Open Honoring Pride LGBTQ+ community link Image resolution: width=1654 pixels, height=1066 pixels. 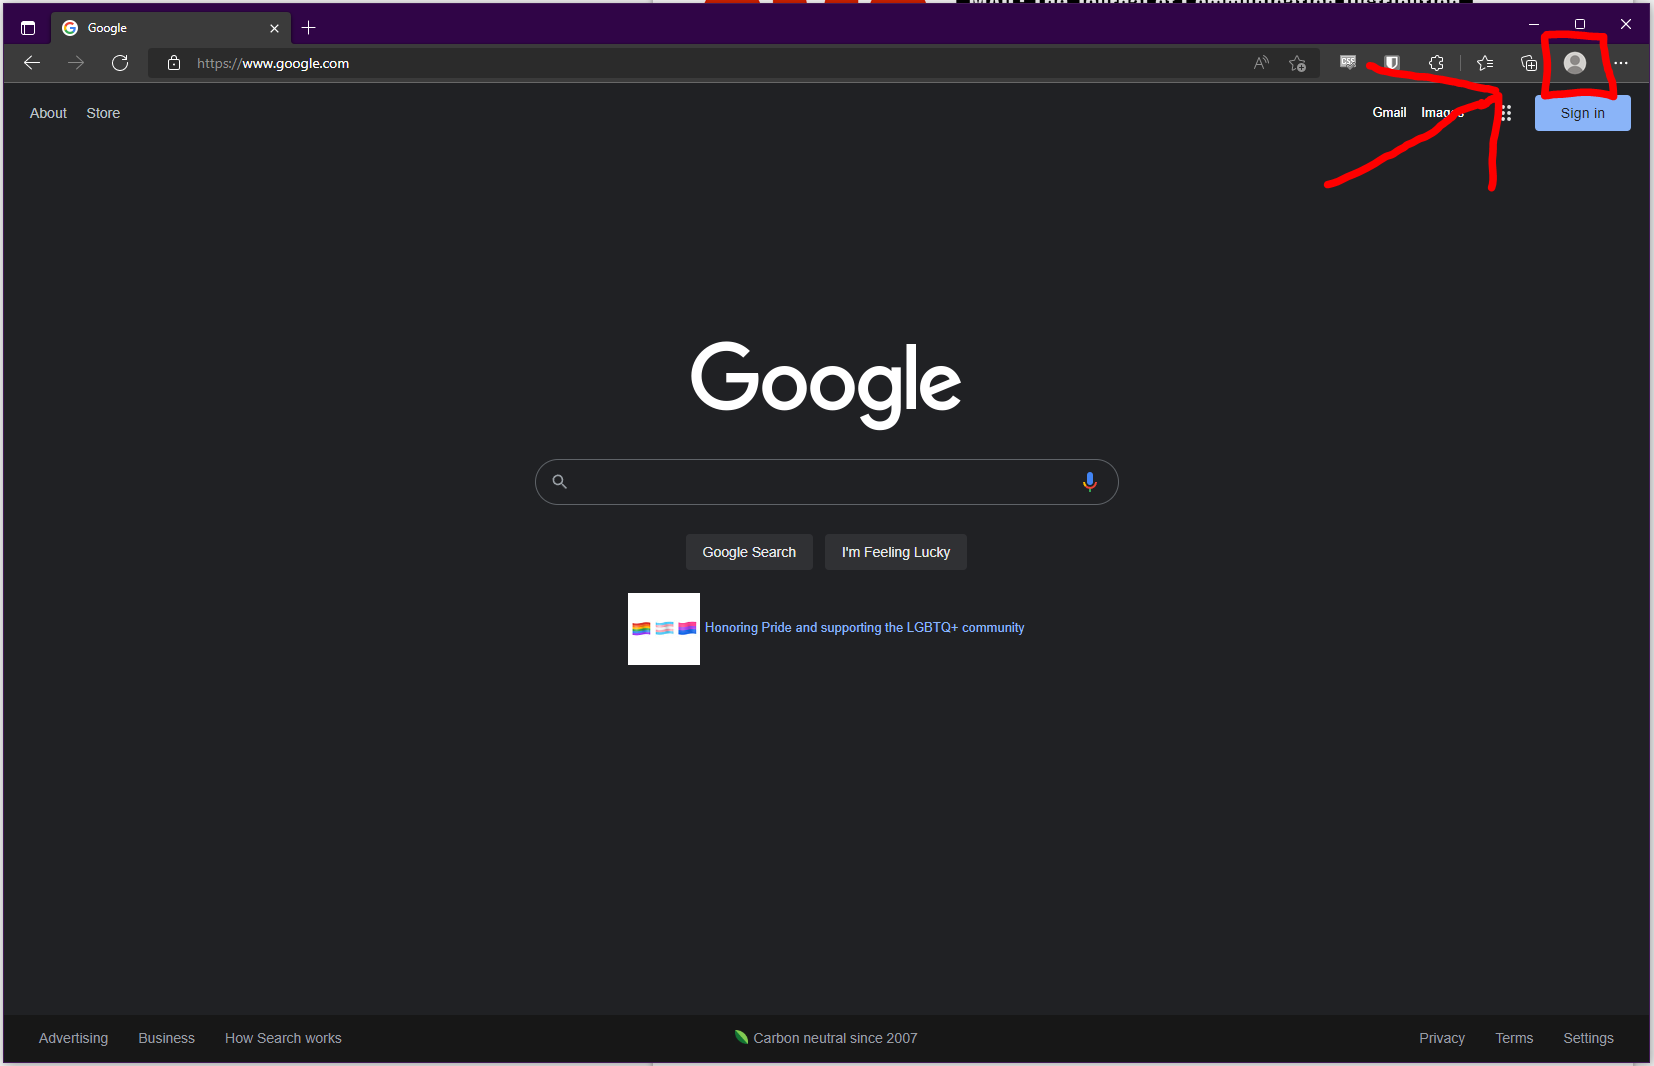click(864, 628)
